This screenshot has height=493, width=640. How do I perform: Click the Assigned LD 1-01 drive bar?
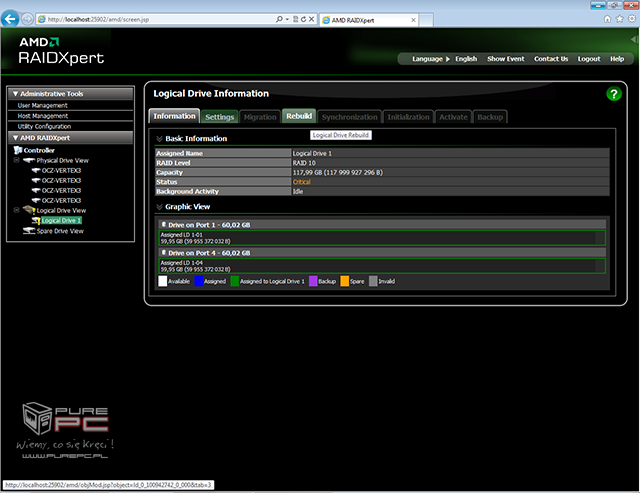click(382, 238)
